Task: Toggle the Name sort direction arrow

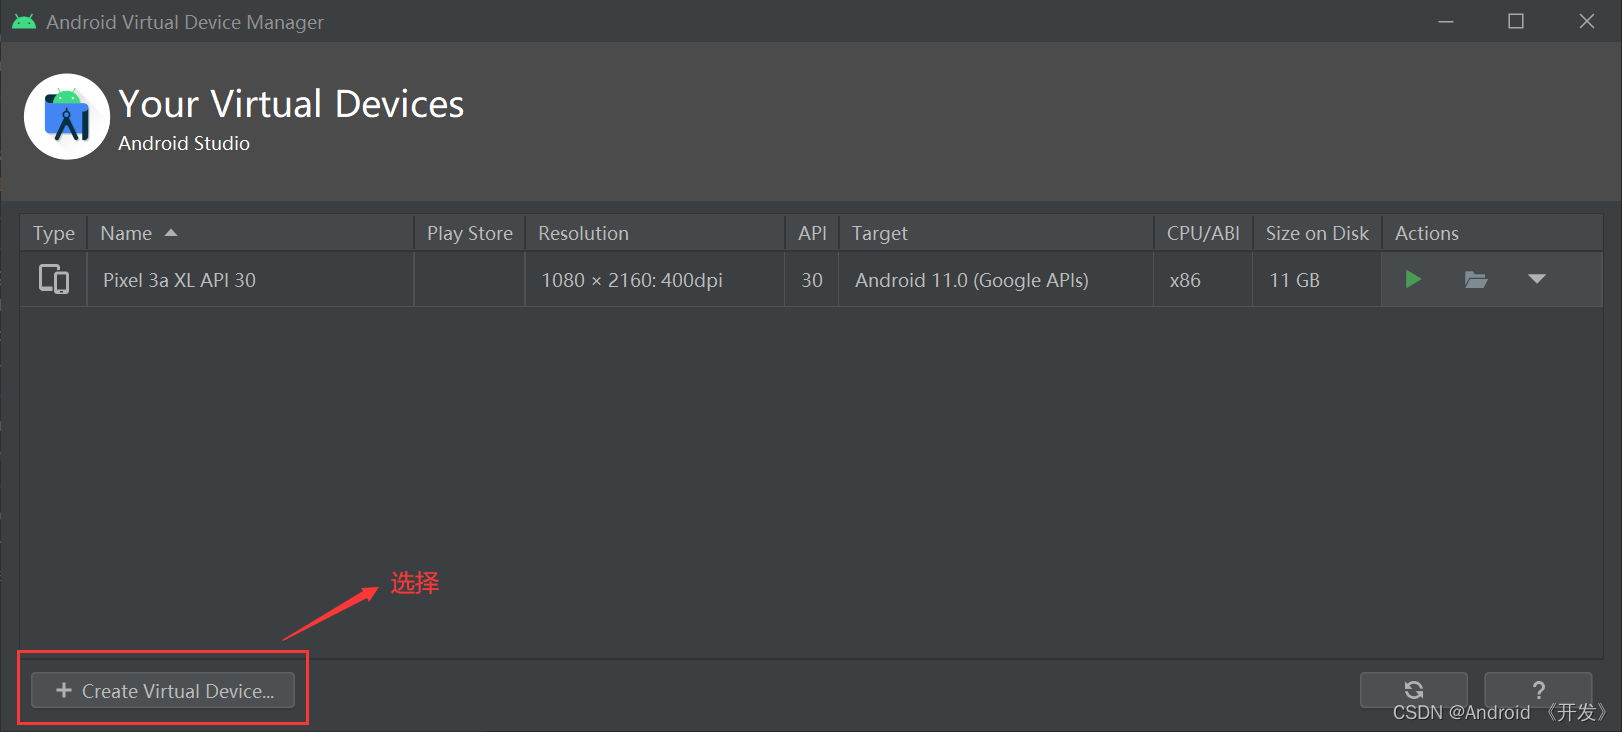Action: point(171,233)
